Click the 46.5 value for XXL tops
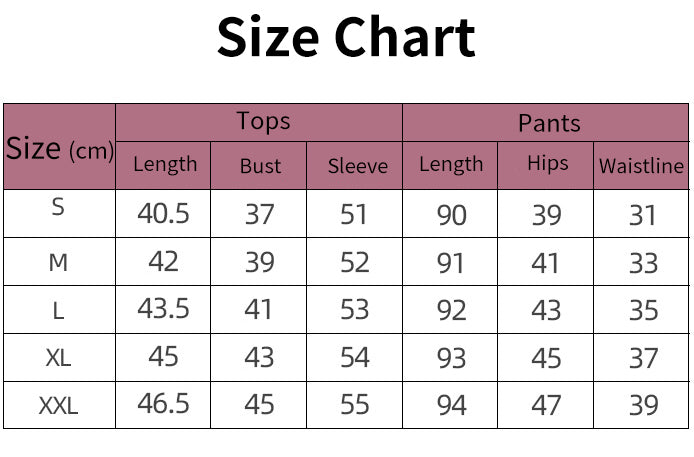The width and height of the screenshot is (694, 457). pyautogui.click(x=163, y=404)
